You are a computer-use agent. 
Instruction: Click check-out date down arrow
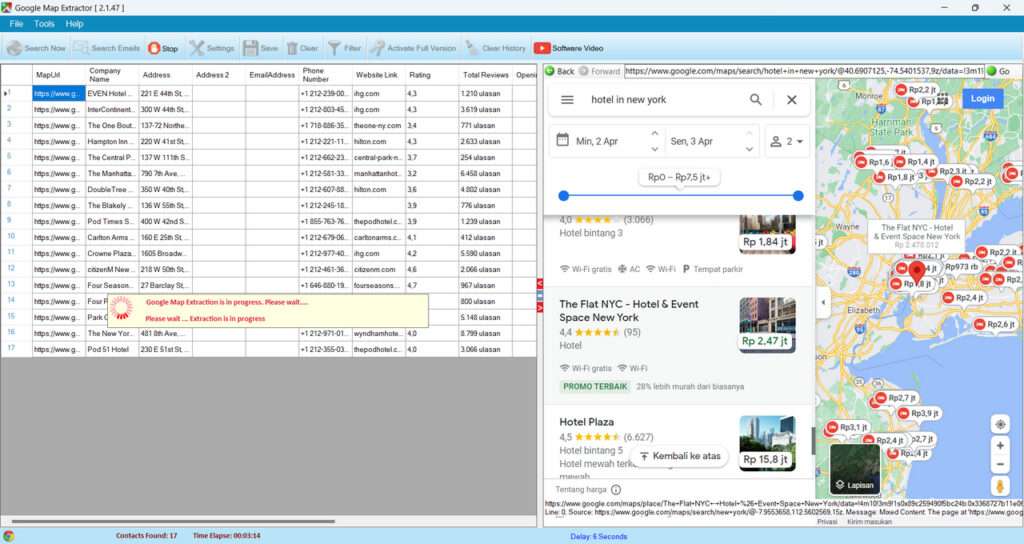tap(749, 150)
